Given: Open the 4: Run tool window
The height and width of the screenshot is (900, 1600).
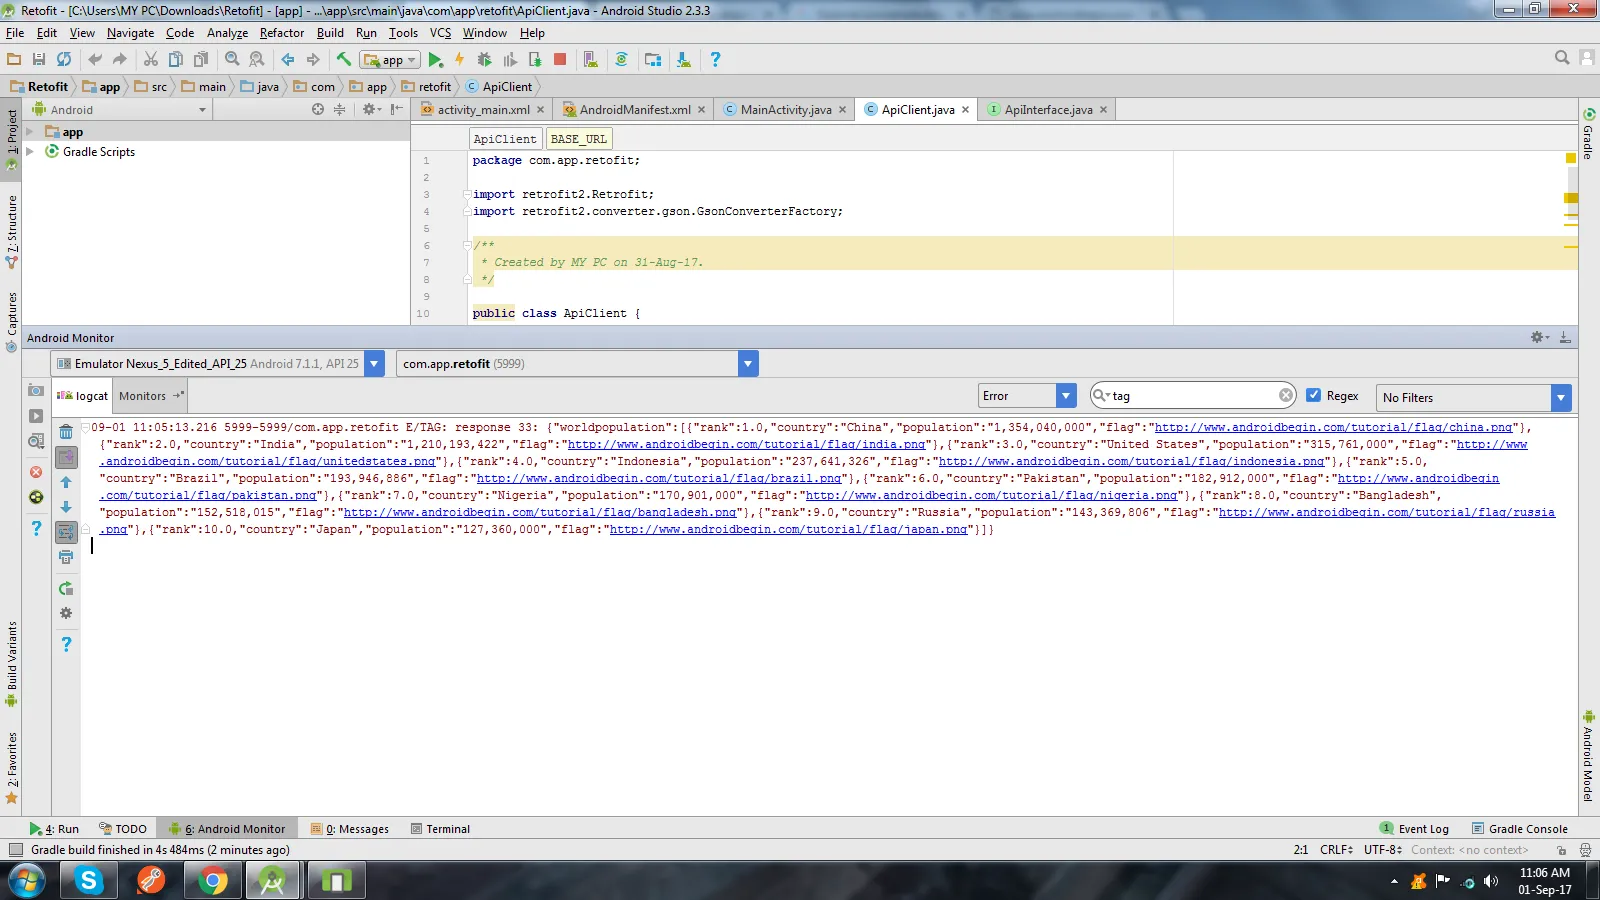Looking at the screenshot, I should tap(55, 829).
